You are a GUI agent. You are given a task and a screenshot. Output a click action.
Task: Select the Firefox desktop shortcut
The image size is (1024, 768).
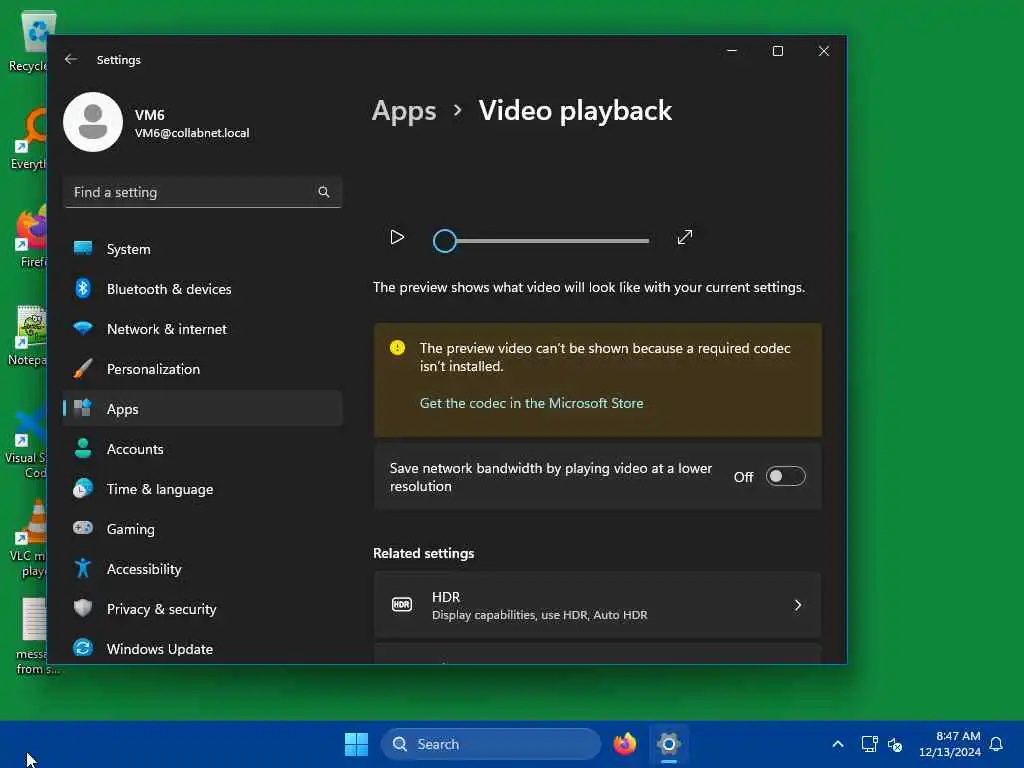tap(31, 236)
